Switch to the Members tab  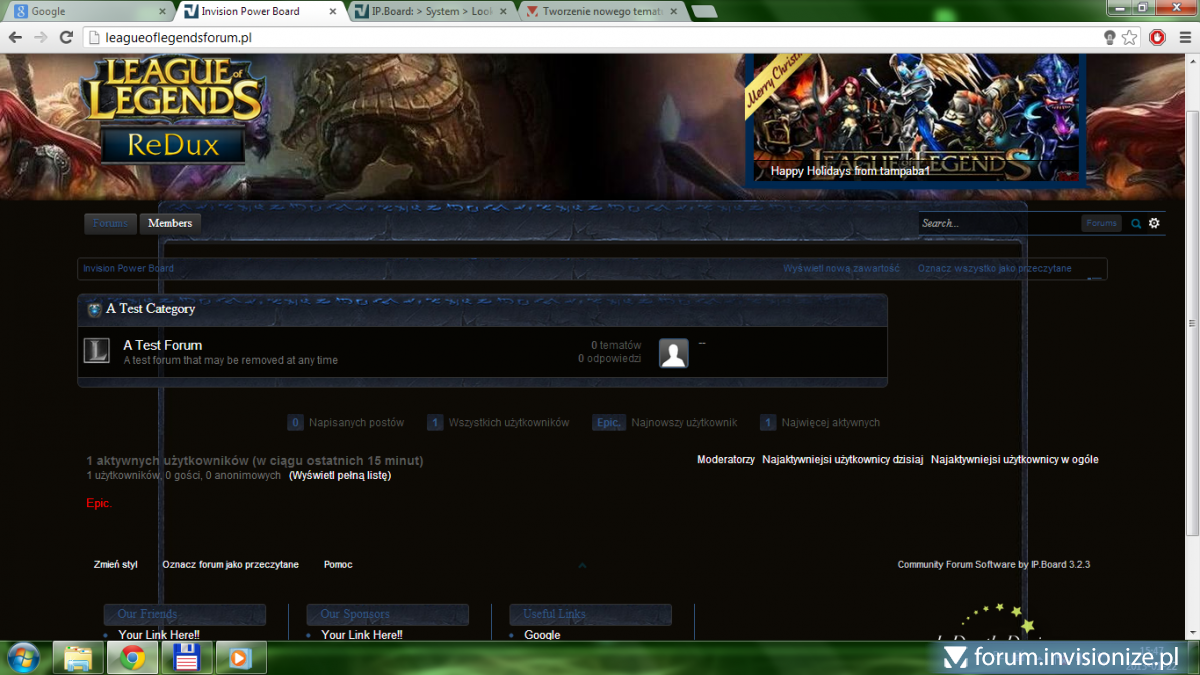click(x=170, y=223)
